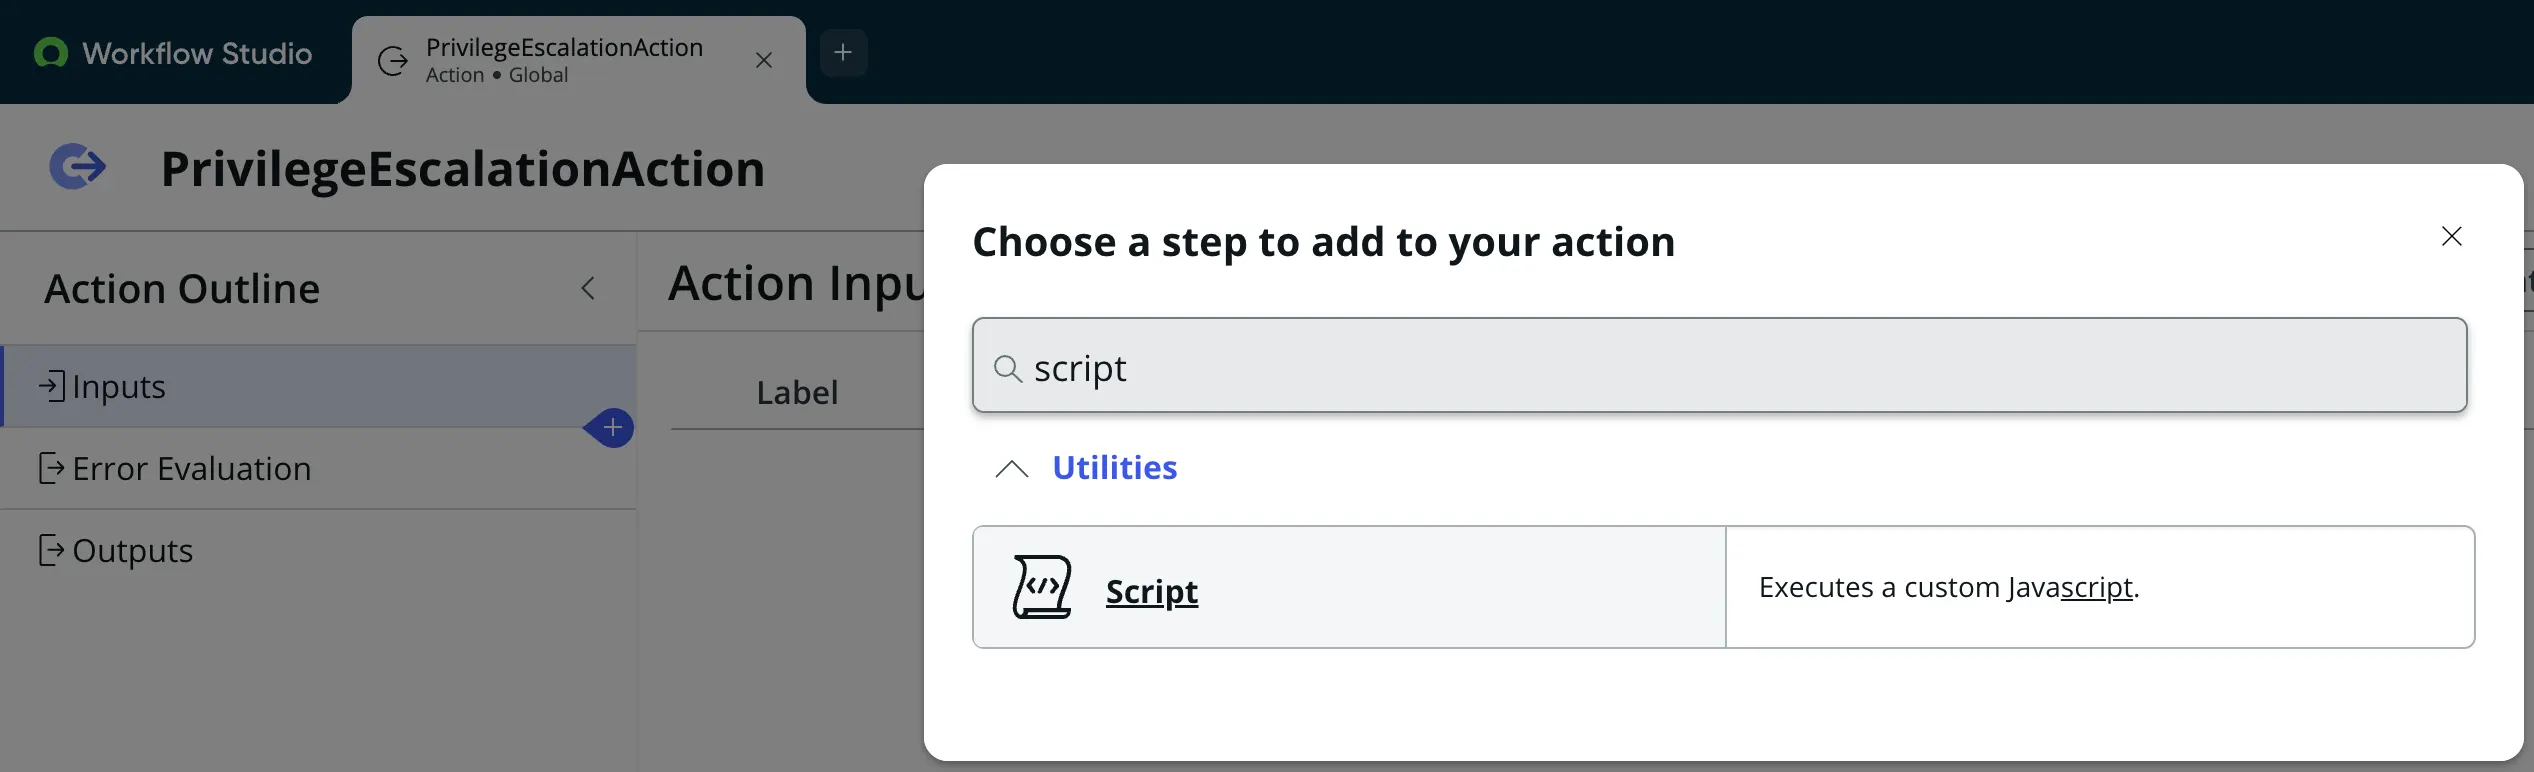2534x772 pixels.
Task: Click the PrivilegeEscalationAction header arrow icon
Action: point(78,167)
